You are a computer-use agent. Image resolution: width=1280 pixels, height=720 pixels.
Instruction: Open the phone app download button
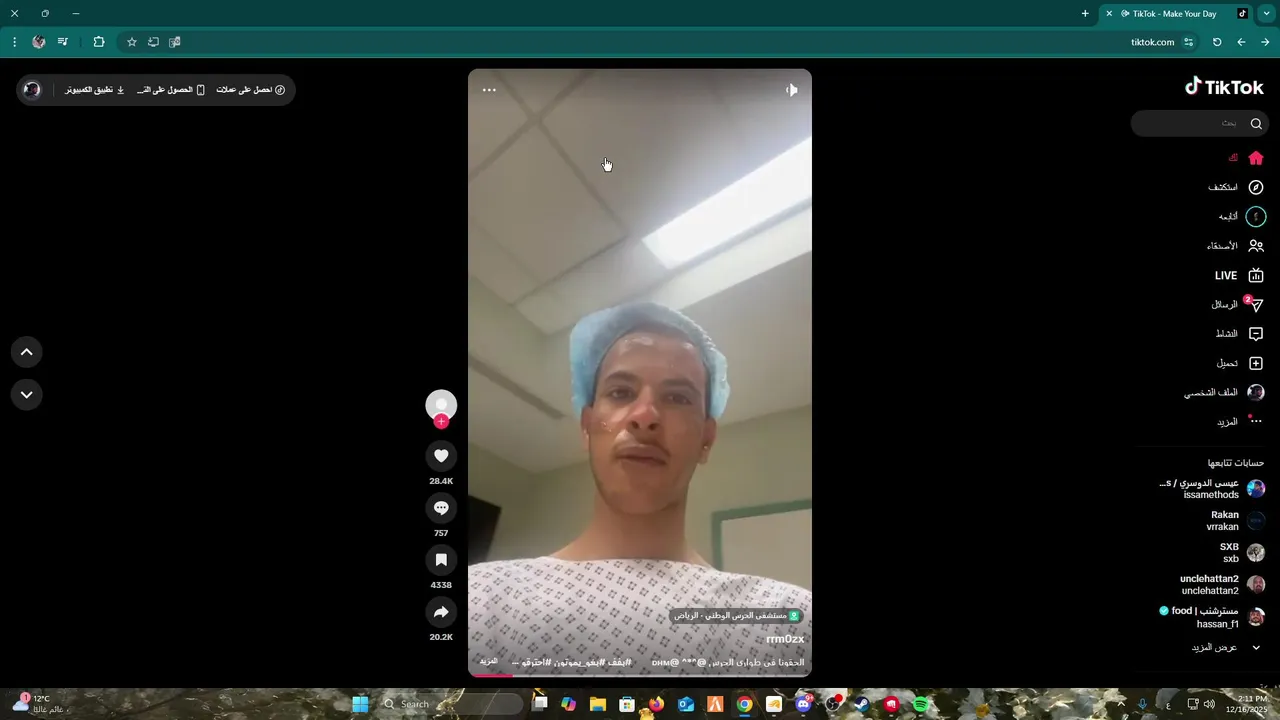171,90
